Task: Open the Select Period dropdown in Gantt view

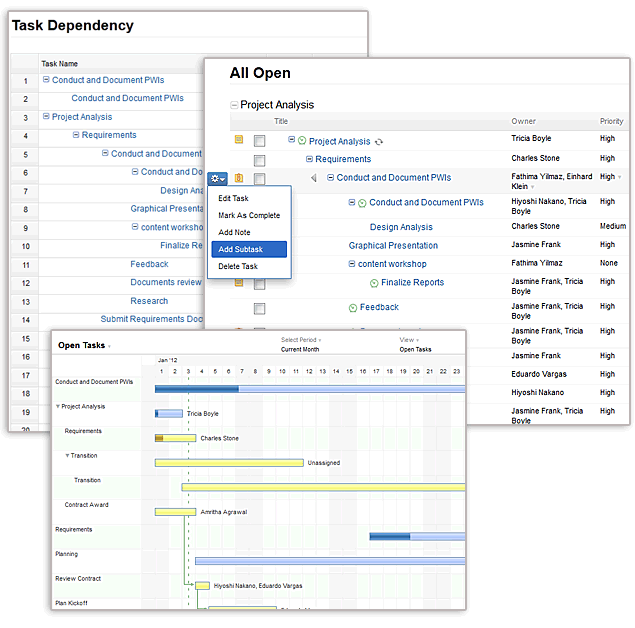Action: coord(300,340)
